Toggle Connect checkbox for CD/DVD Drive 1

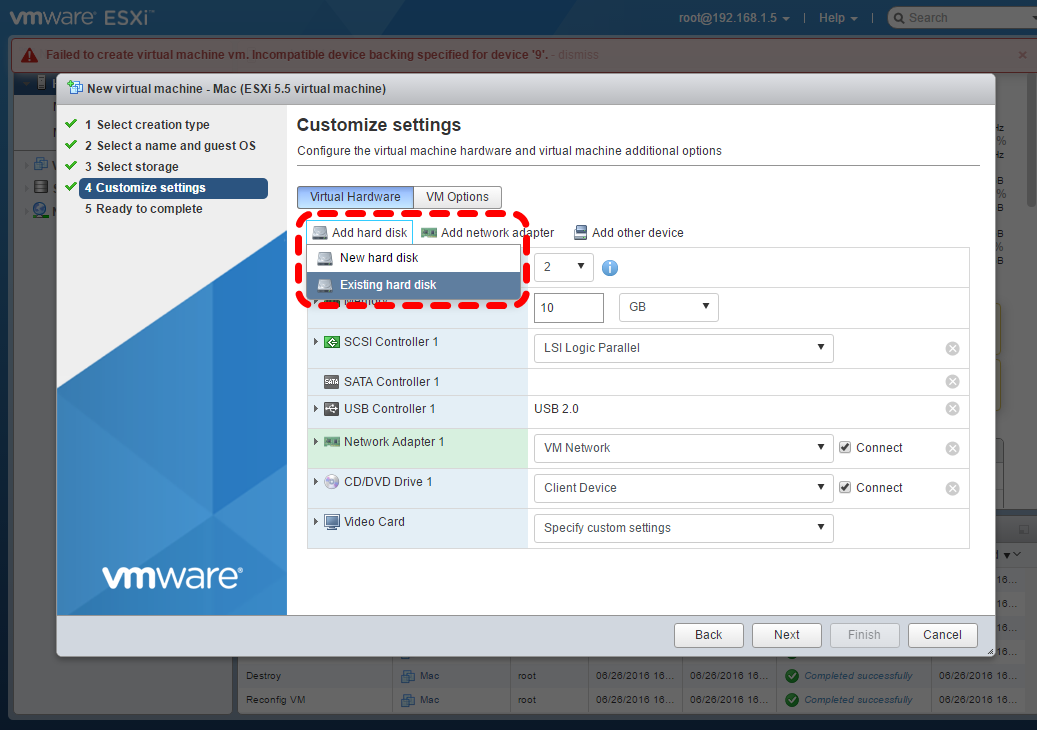point(845,487)
